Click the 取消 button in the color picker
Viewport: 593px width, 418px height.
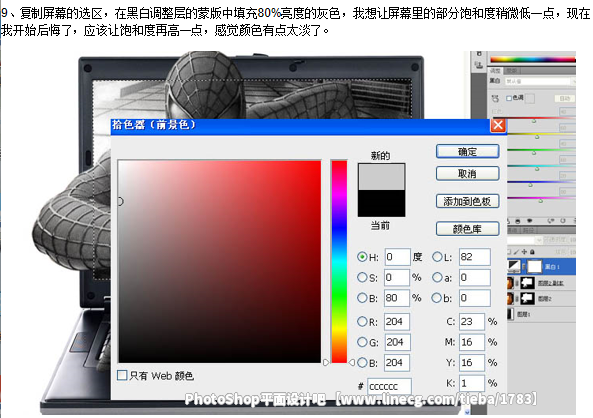tap(467, 173)
